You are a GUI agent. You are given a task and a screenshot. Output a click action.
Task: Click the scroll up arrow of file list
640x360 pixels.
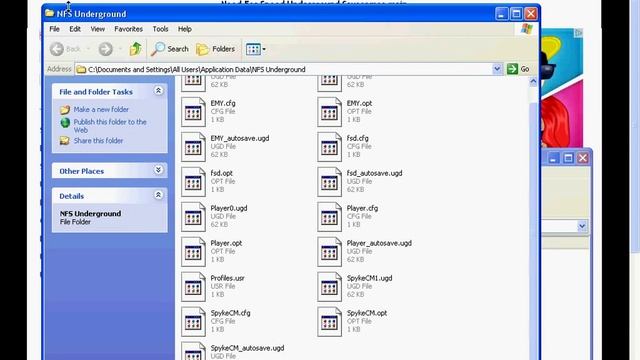click(533, 82)
